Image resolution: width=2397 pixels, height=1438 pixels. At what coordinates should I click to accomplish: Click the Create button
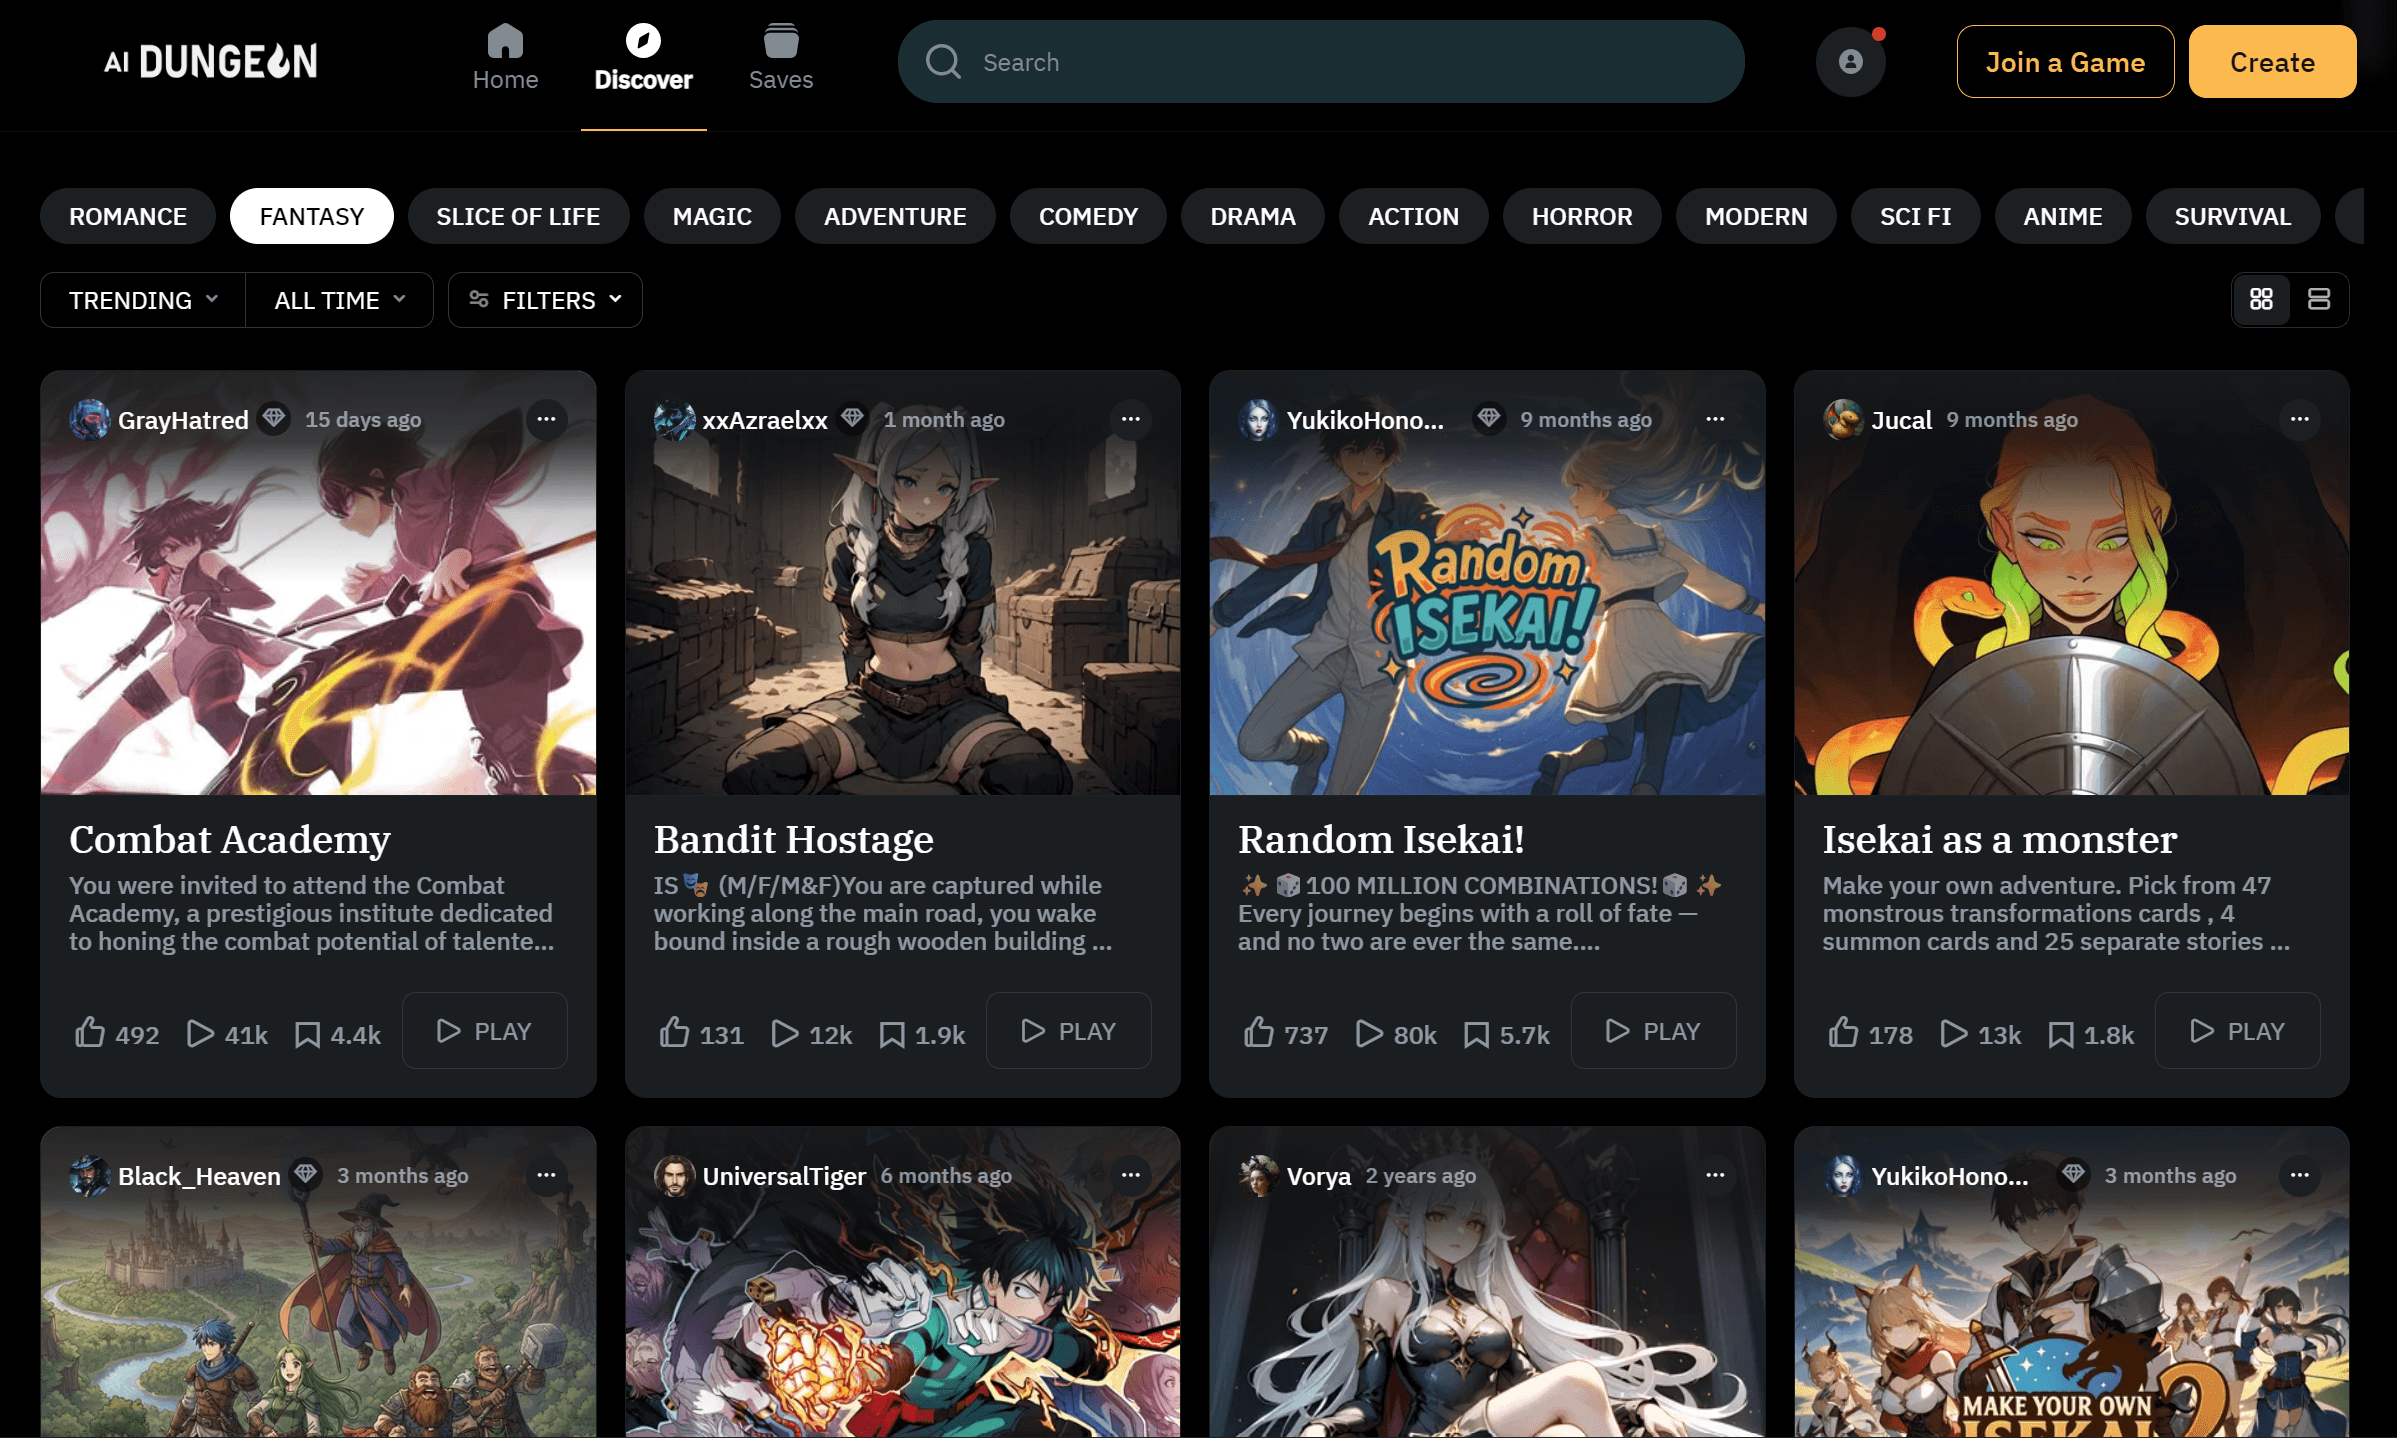2272,62
